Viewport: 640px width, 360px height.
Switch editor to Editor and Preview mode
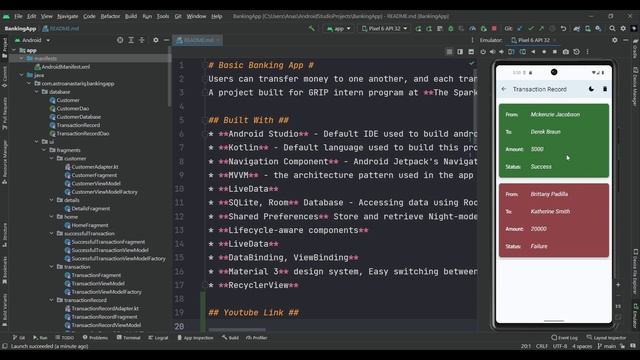(x=460, y=52)
